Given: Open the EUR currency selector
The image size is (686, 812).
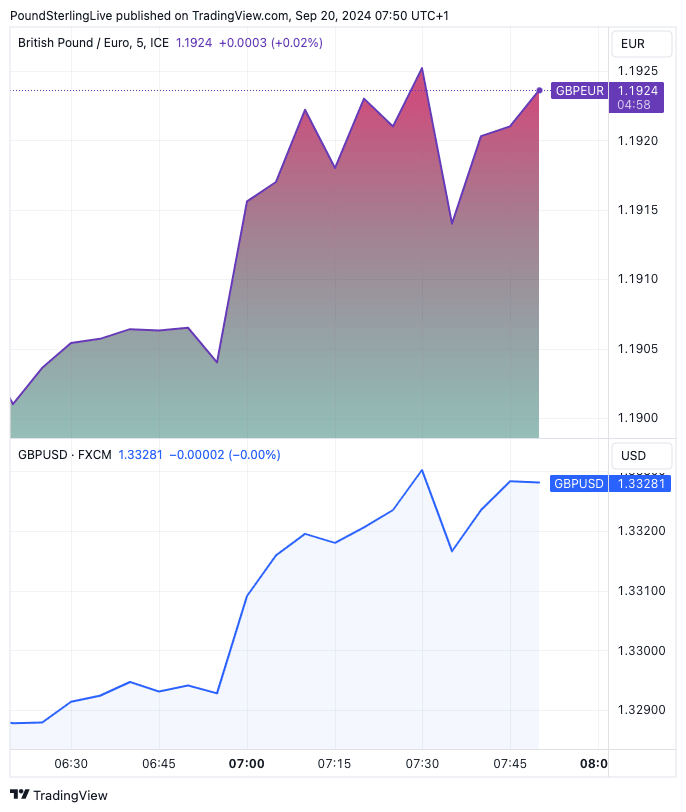Looking at the screenshot, I should pos(632,44).
